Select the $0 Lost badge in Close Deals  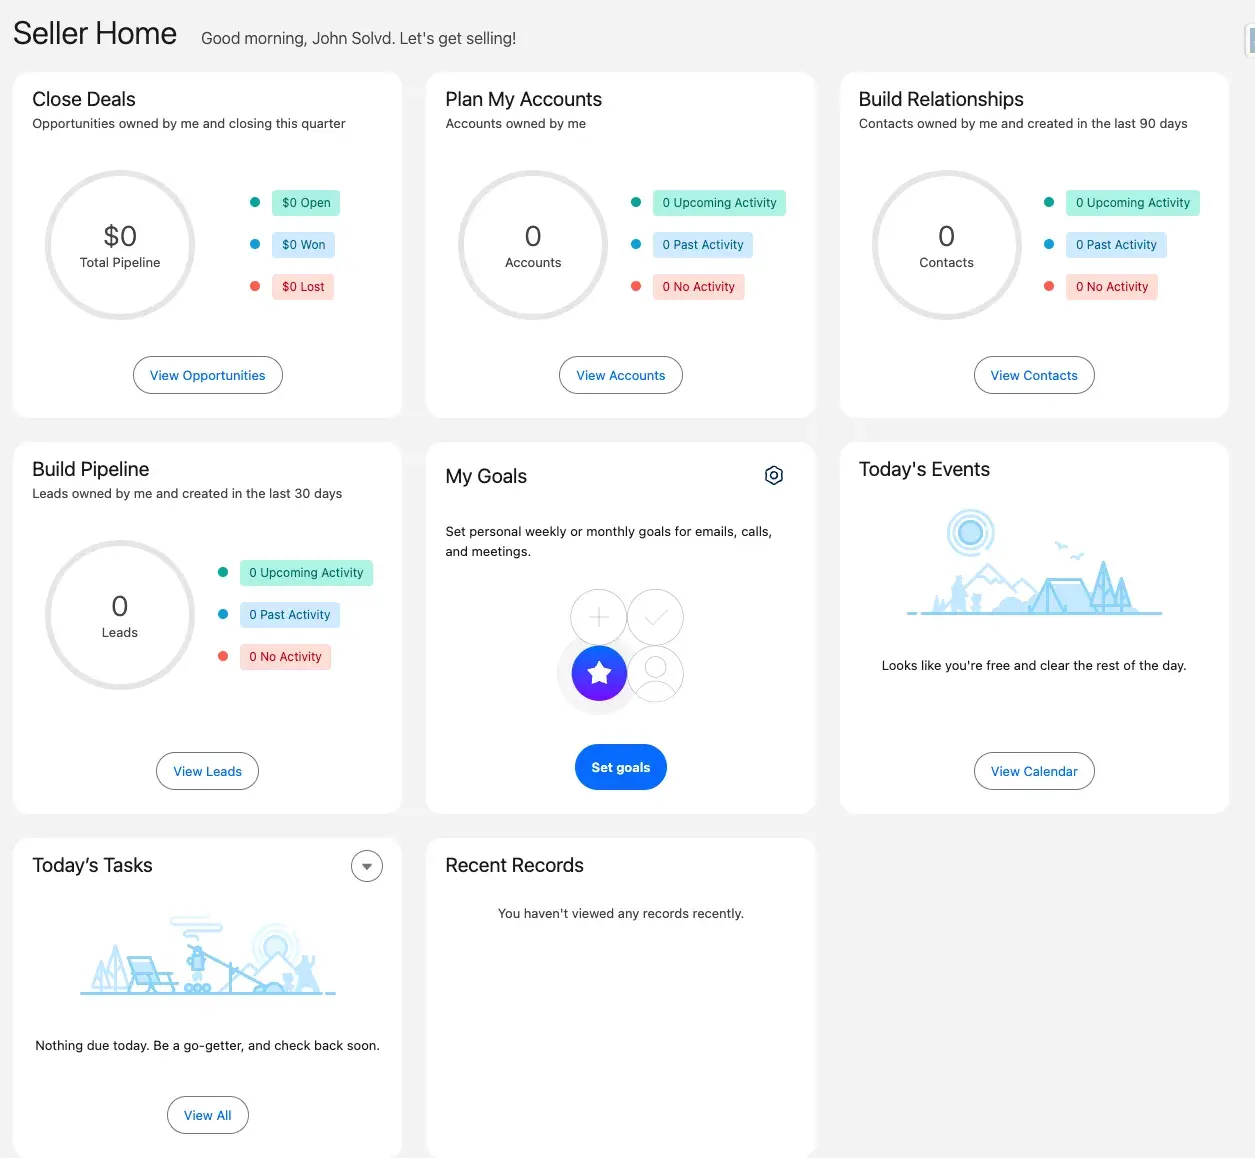(x=302, y=287)
